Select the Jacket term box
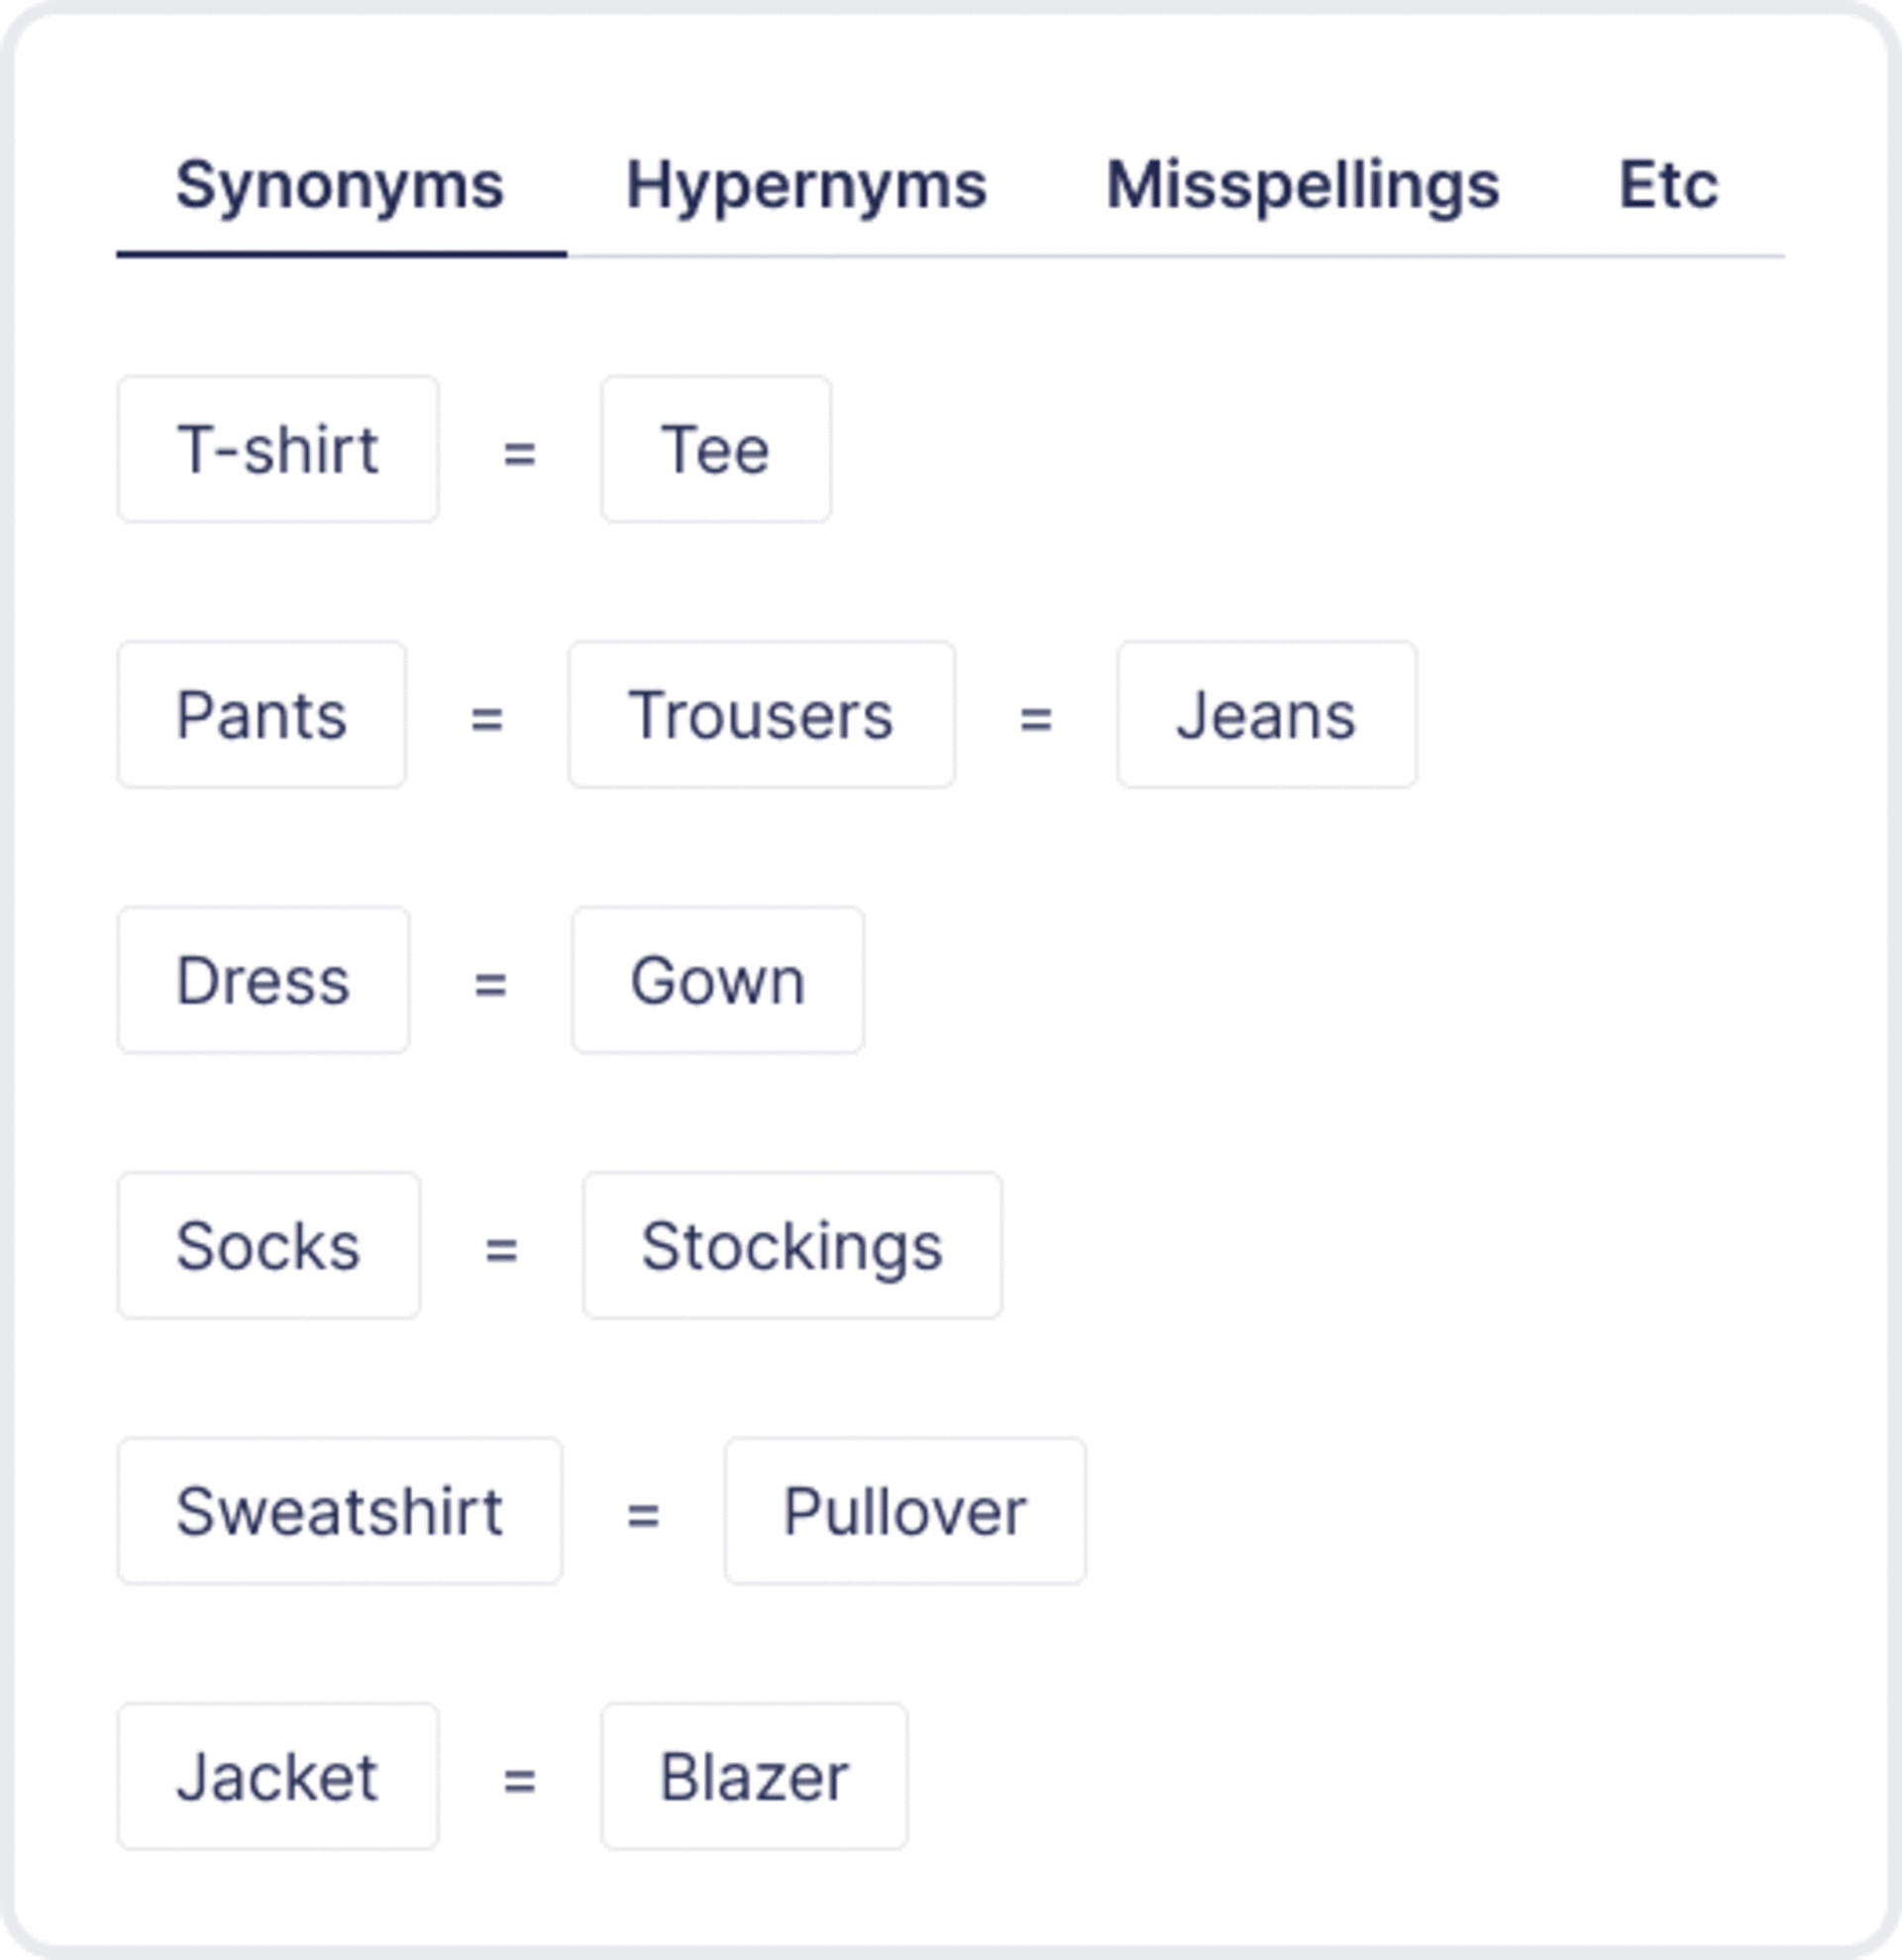 (278, 1776)
